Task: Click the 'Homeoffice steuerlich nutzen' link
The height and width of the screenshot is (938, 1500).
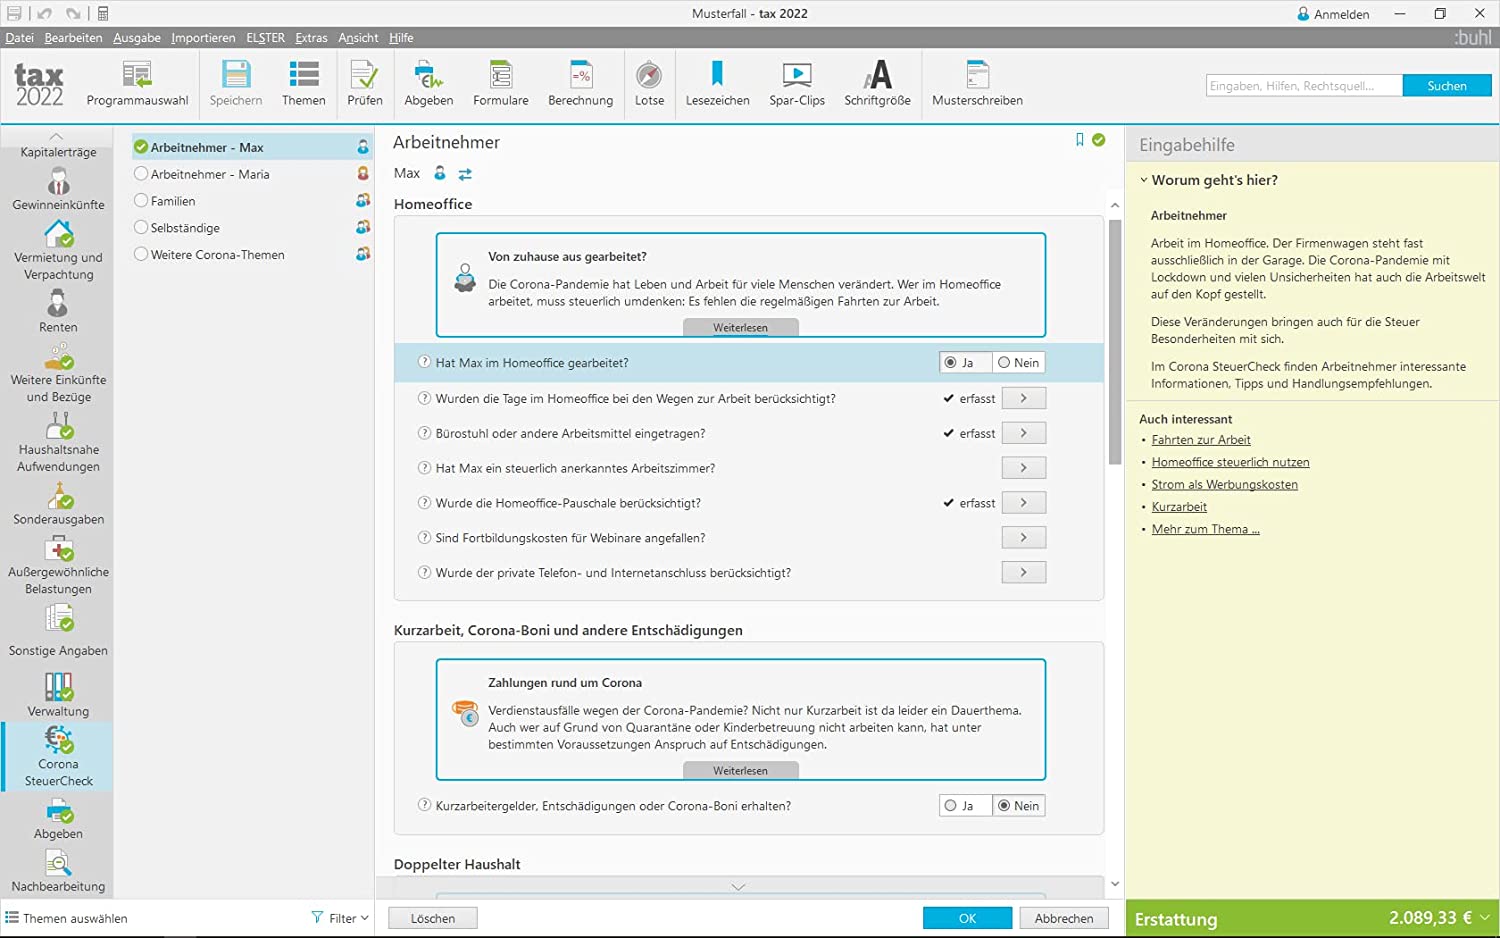Action: pyautogui.click(x=1230, y=462)
